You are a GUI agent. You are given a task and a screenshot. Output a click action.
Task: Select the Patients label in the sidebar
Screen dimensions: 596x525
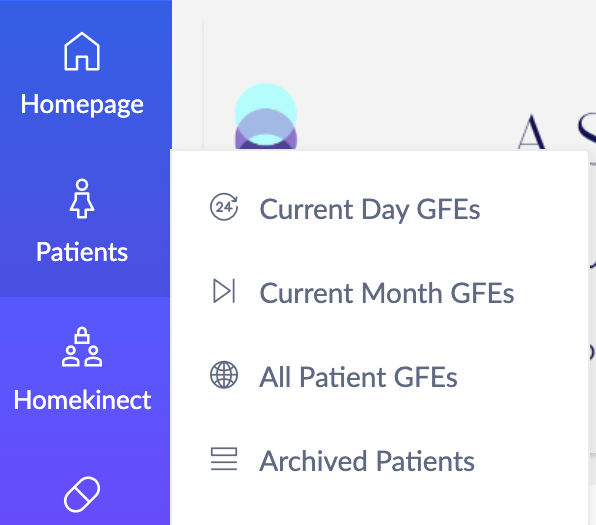tap(82, 252)
